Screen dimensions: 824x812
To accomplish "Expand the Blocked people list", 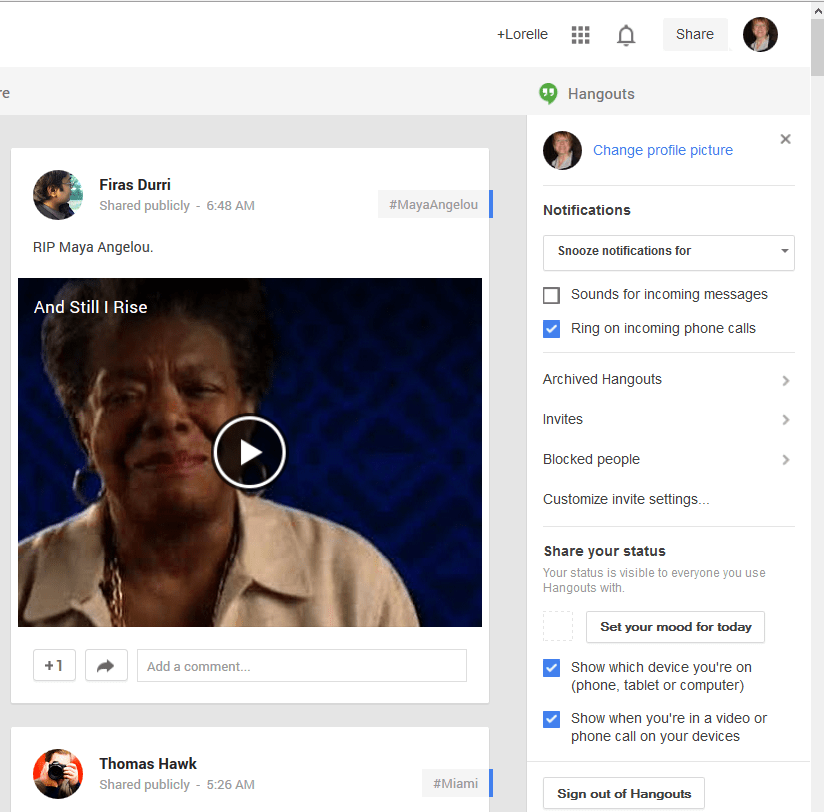I will [667, 460].
